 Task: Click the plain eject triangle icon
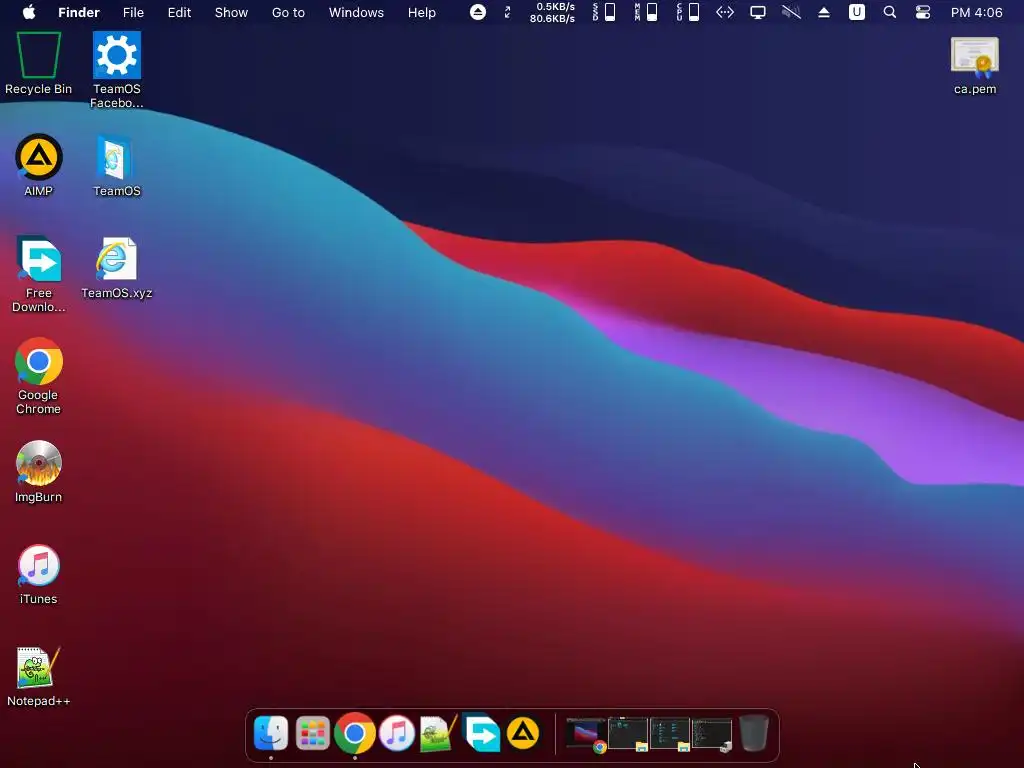coord(824,12)
